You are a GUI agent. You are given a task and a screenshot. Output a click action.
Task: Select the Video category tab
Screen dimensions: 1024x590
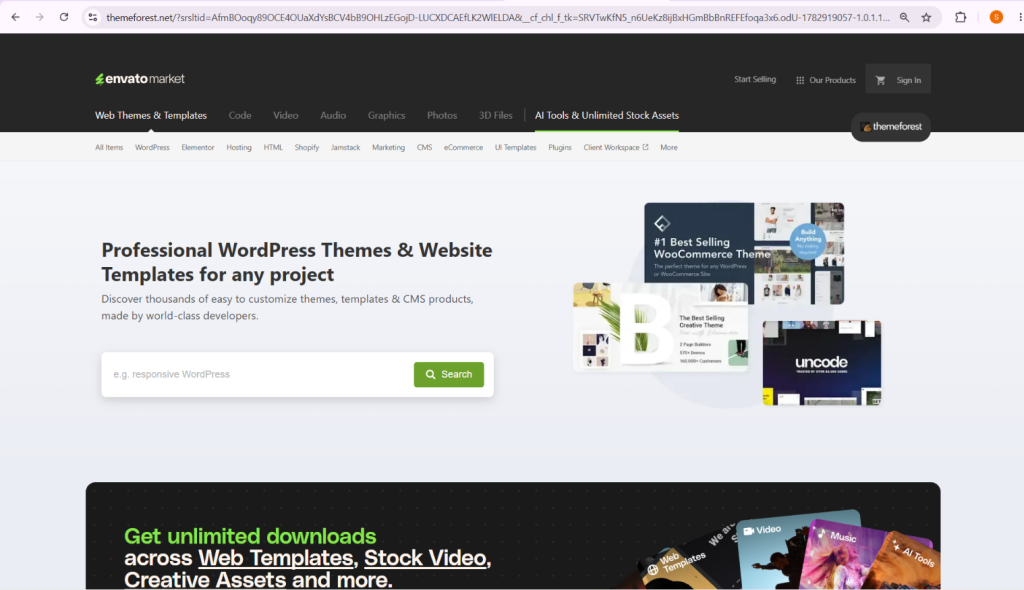tap(285, 116)
